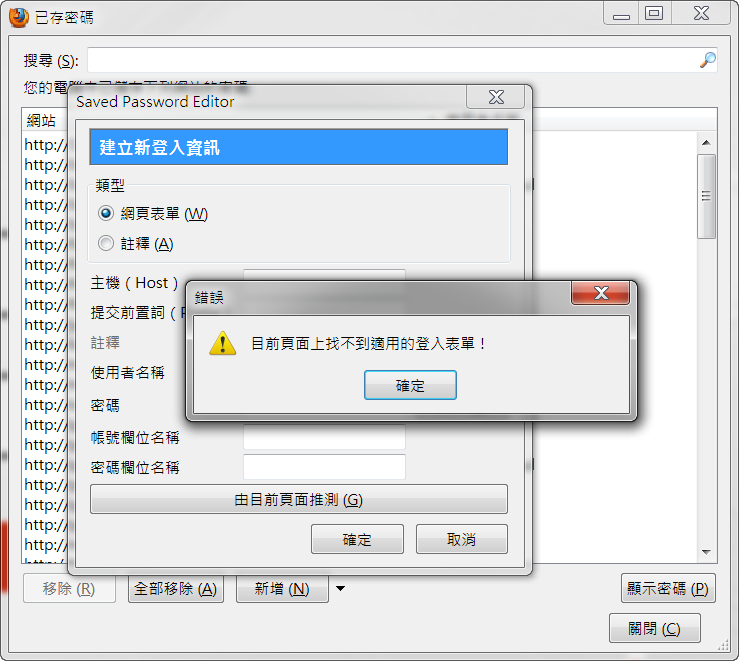739x661 pixels.
Task: Click the 密碼欄位名稱 text field
Action: pyautogui.click(x=324, y=467)
